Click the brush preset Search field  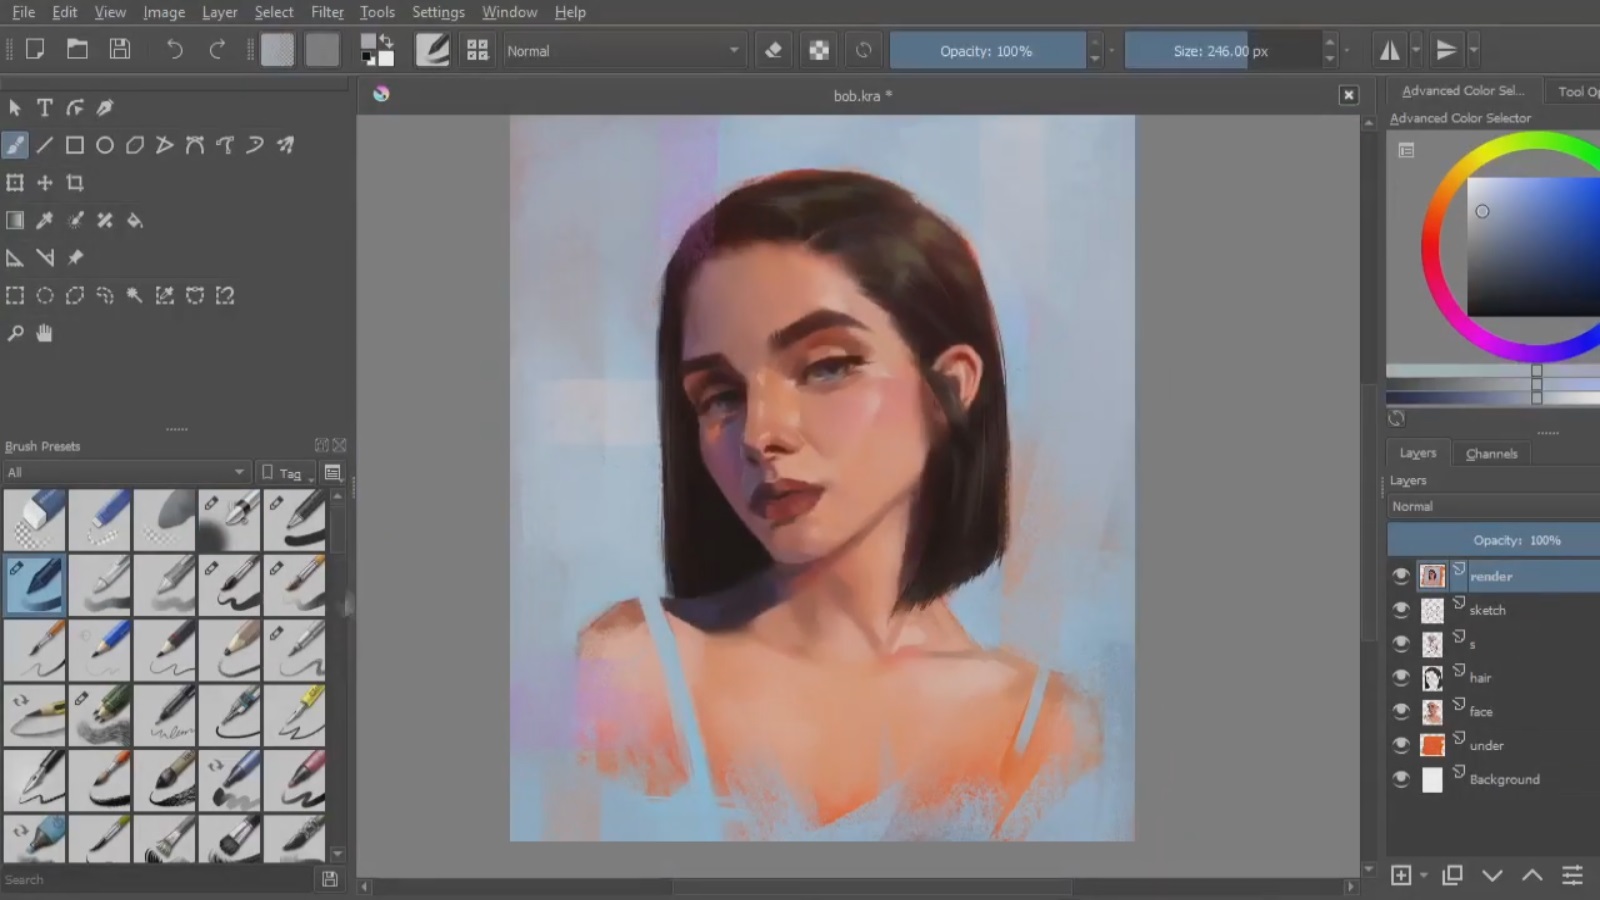pos(158,880)
